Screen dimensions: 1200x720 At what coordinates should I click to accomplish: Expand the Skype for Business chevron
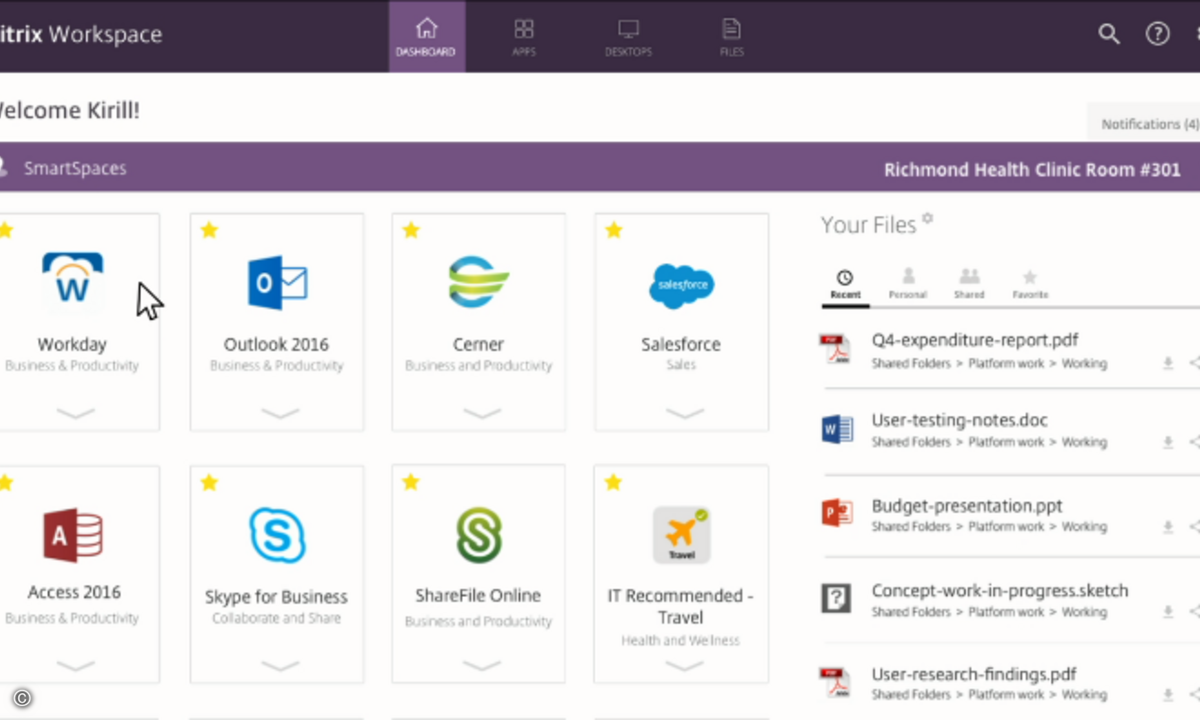[x=280, y=665]
